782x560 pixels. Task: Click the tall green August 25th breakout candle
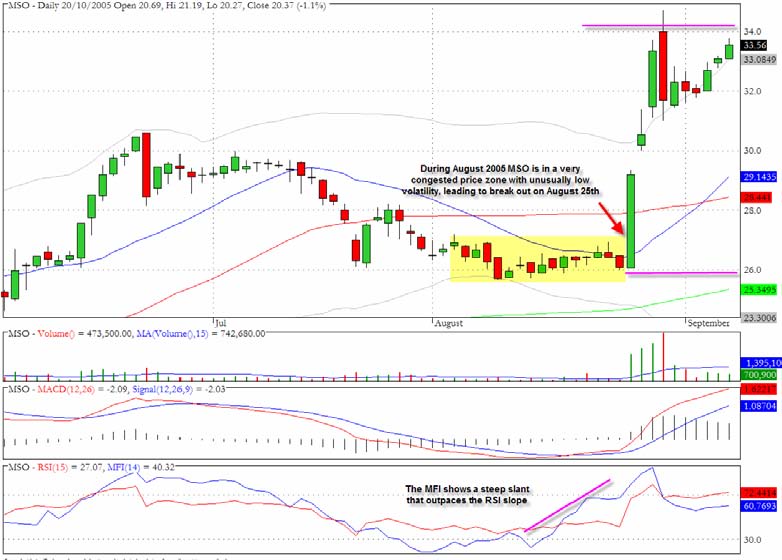coord(631,220)
